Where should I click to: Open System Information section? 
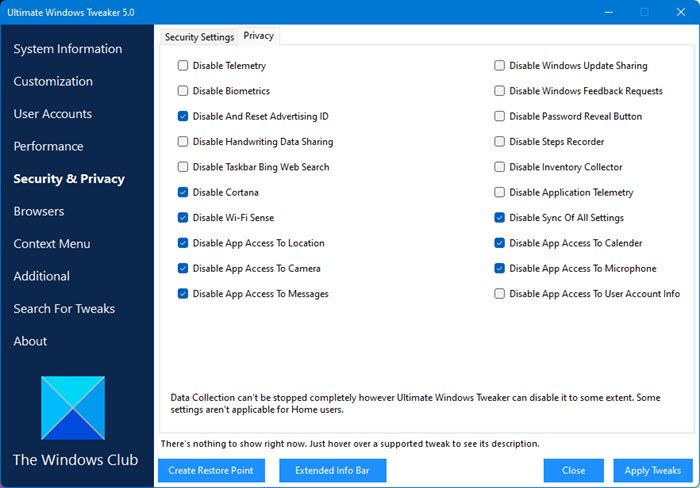pyautogui.click(x=67, y=49)
